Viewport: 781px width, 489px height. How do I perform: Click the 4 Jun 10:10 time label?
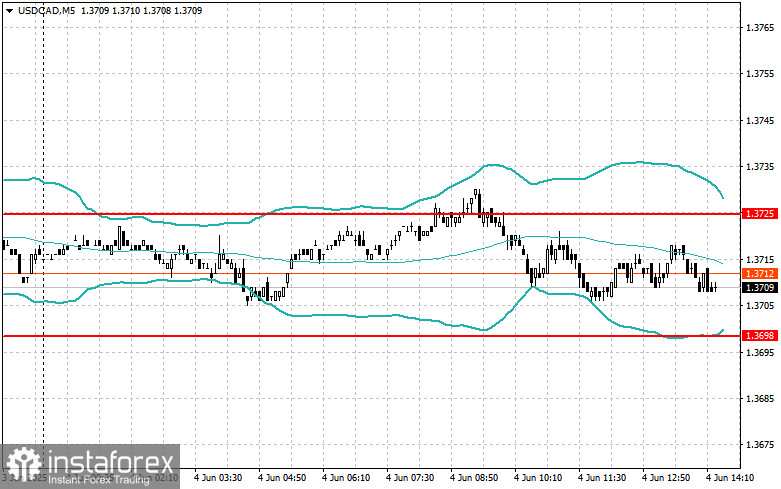click(x=538, y=478)
